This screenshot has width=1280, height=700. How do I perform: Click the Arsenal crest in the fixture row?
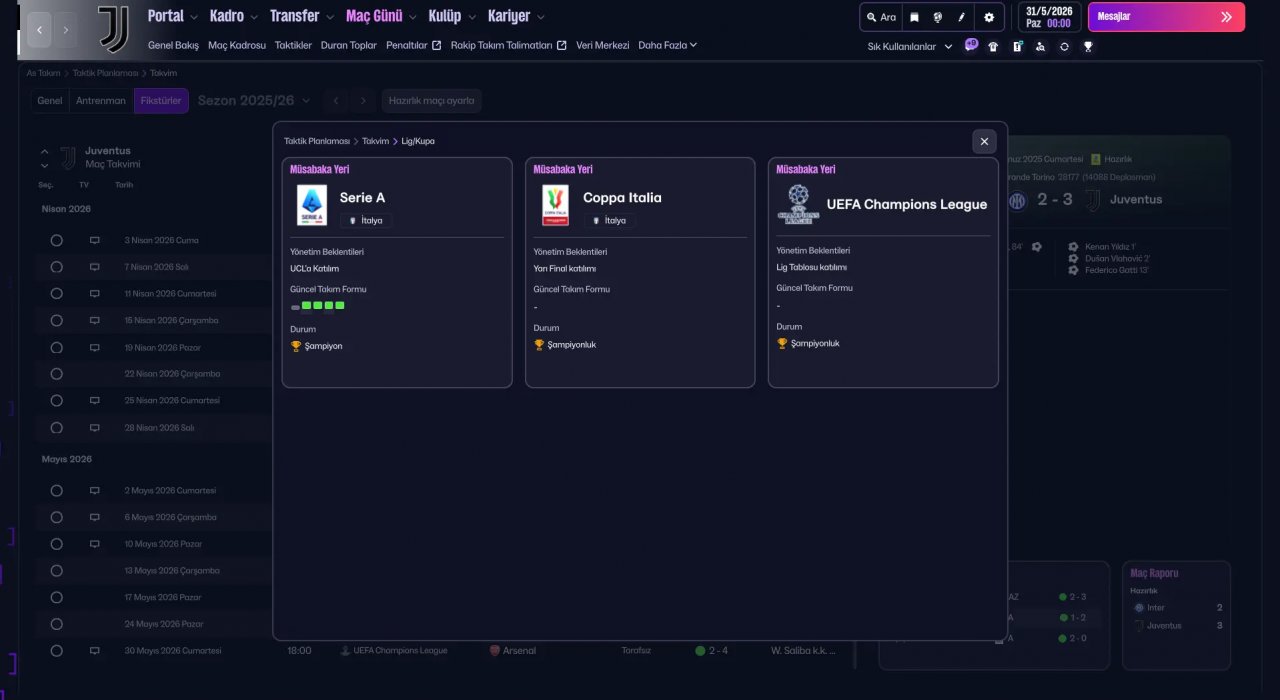coord(495,651)
